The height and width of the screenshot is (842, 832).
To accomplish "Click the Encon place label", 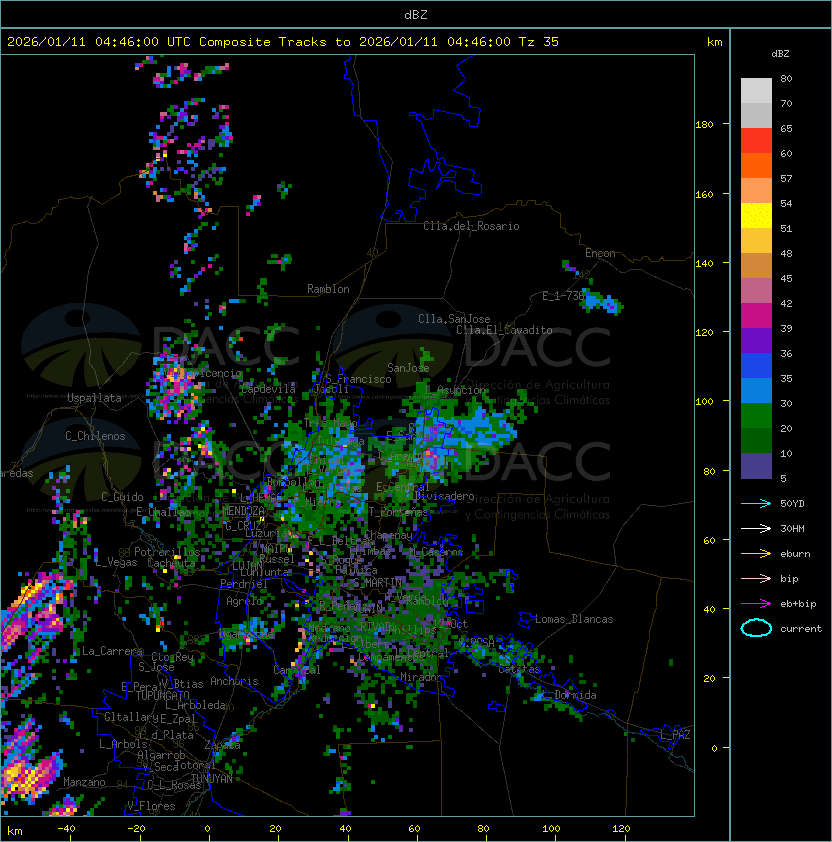I will (600, 253).
